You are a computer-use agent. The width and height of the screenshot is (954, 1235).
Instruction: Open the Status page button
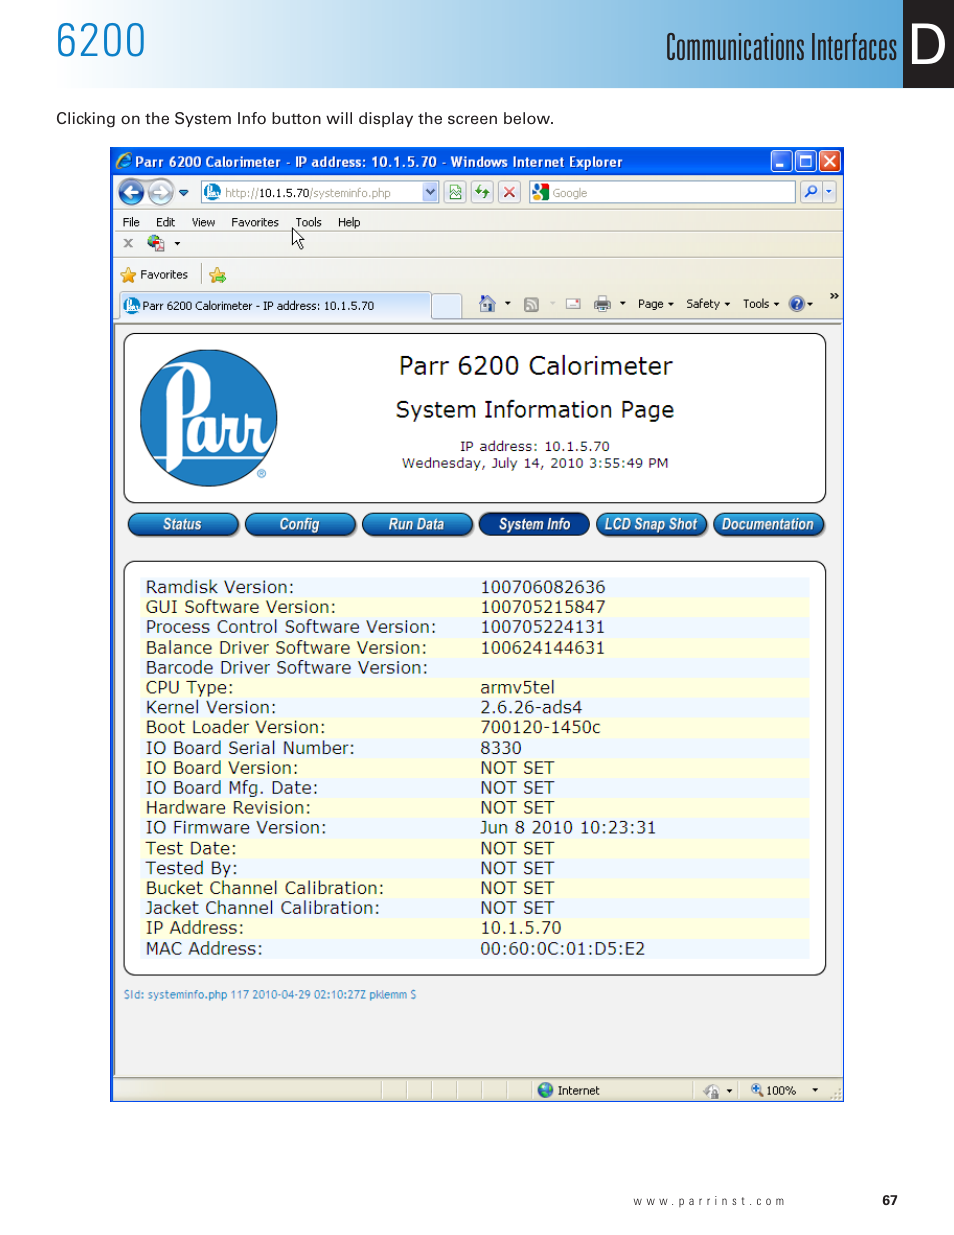[183, 525]
